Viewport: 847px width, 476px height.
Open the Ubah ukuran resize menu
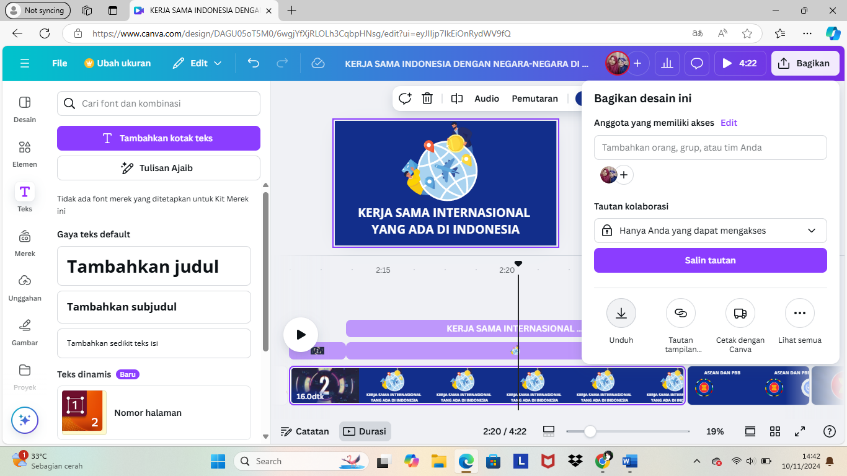click(x=117, y=63)
